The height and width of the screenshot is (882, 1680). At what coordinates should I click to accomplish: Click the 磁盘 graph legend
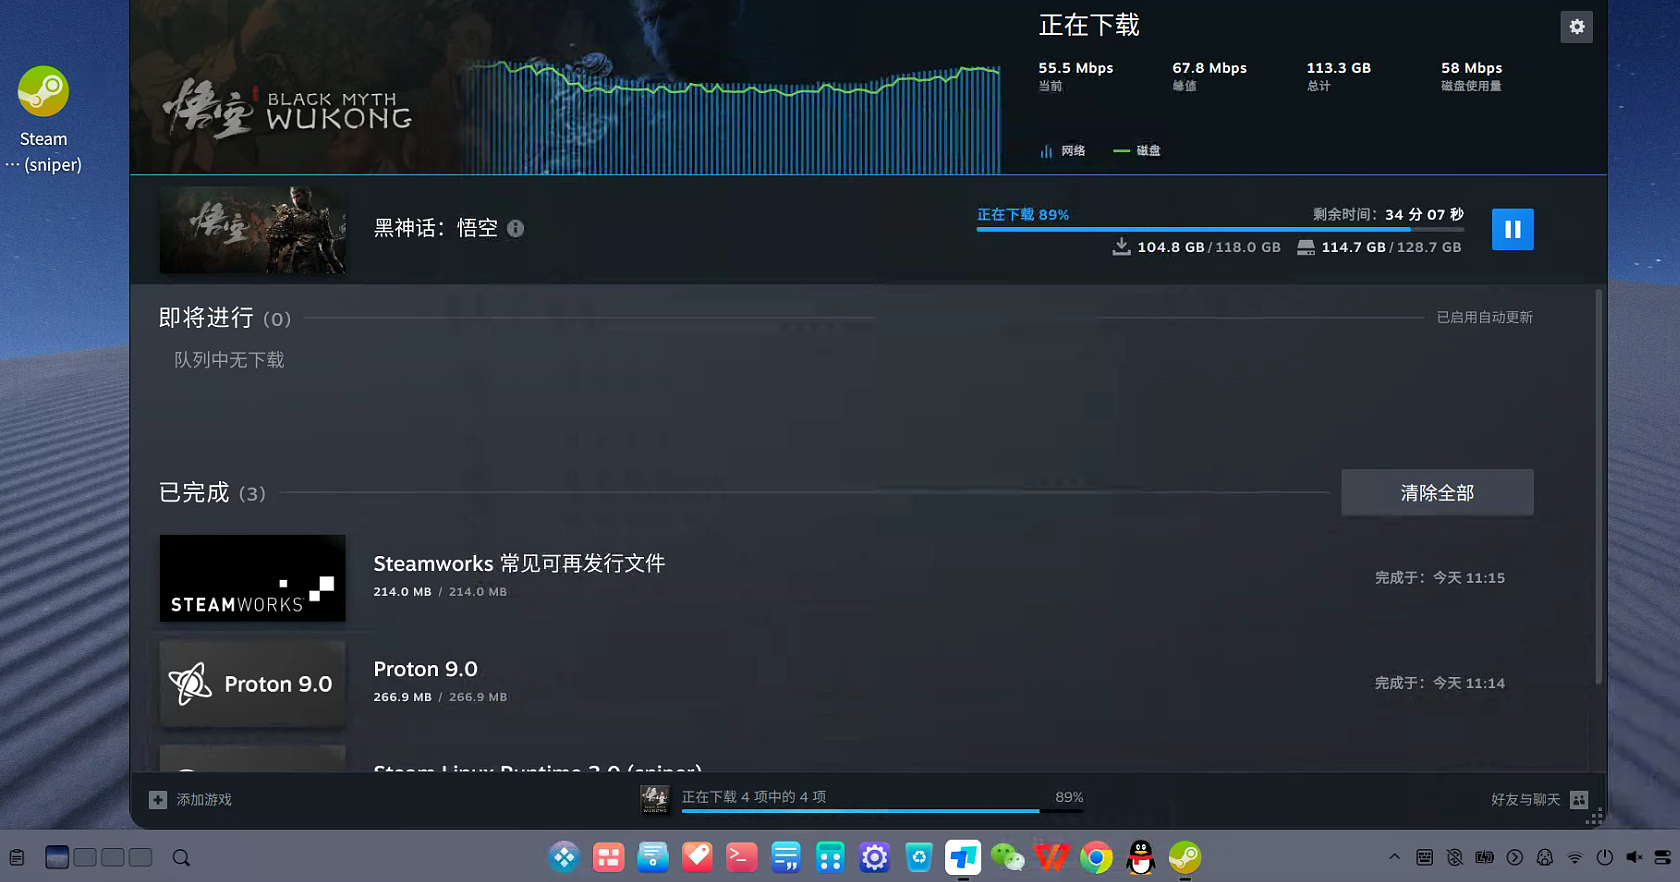(1137, 151)
